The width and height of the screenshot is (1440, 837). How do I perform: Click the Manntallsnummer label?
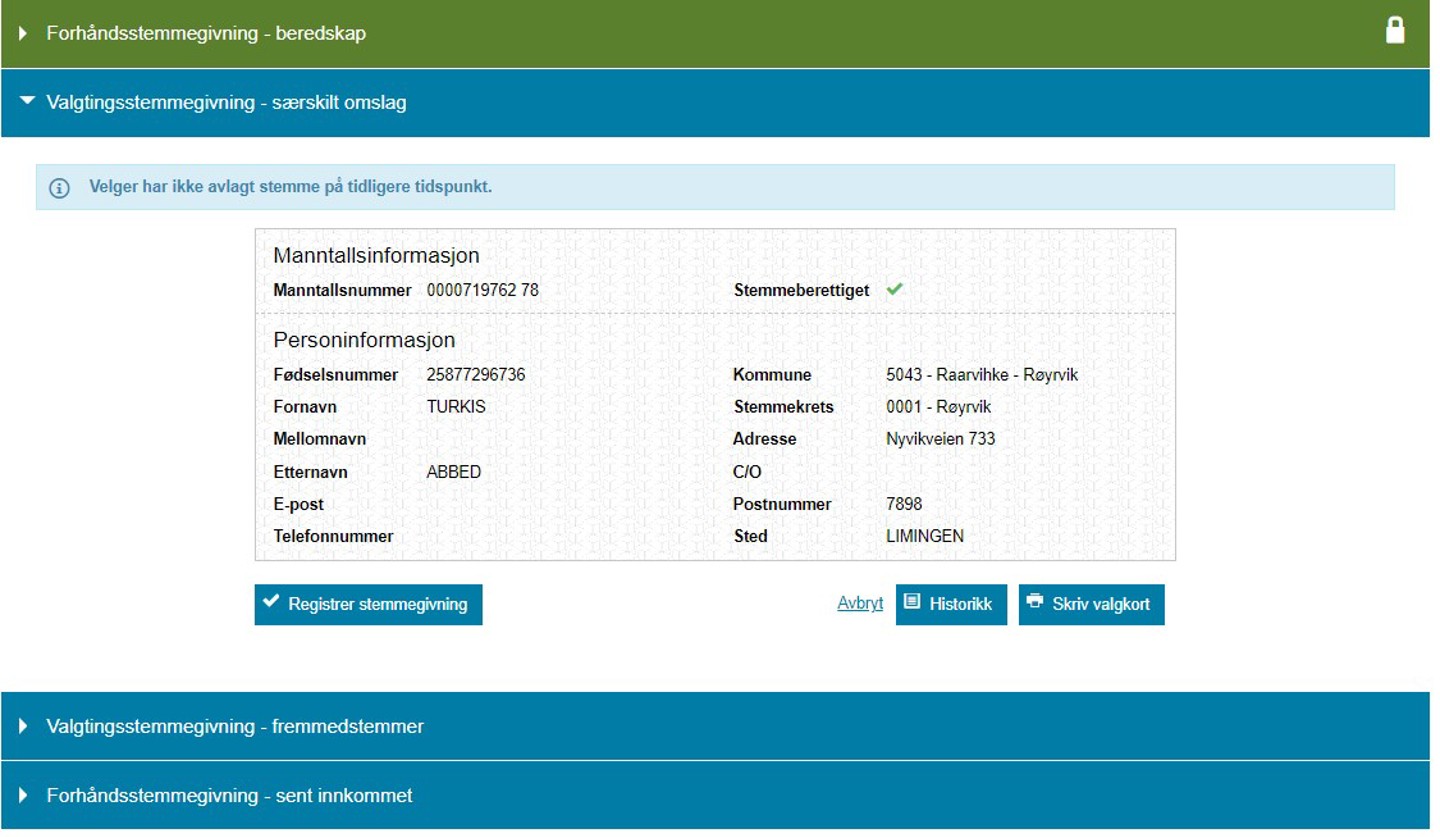pos(342,290)
